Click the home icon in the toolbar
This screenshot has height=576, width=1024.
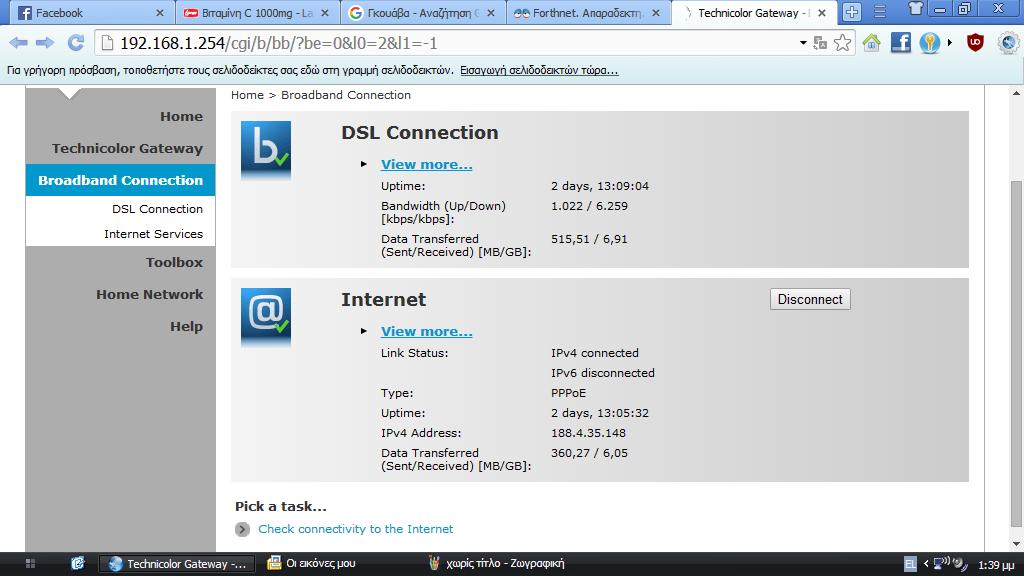[x=871, y=43]
